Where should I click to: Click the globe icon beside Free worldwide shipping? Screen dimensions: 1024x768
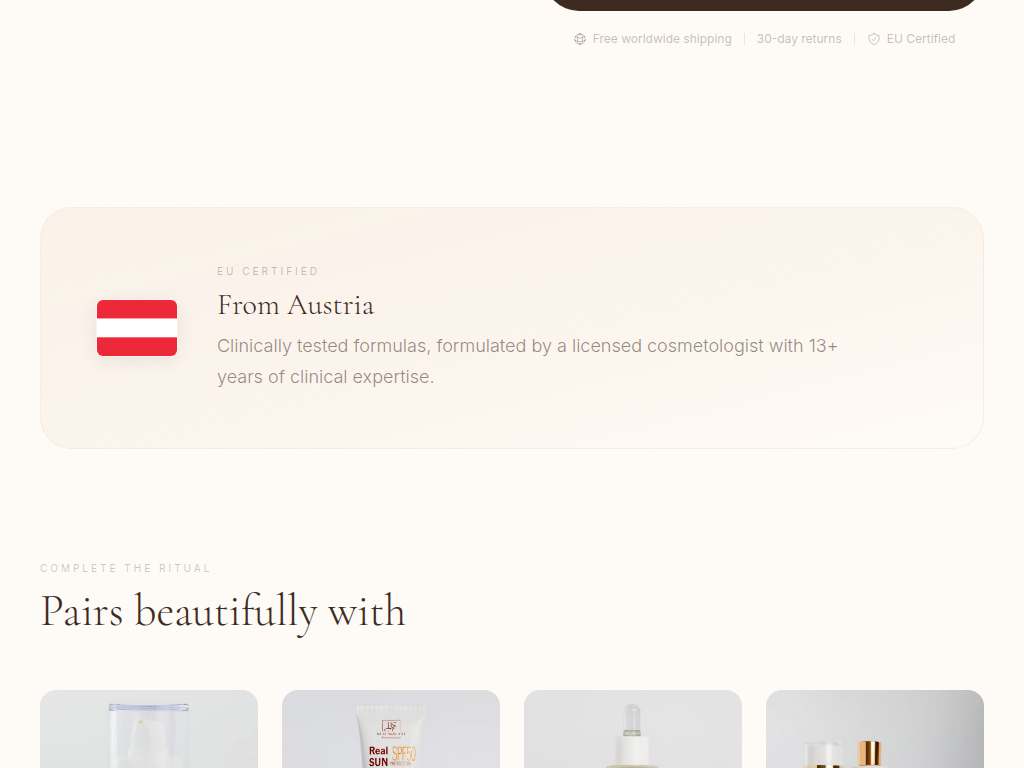point(579,39)
